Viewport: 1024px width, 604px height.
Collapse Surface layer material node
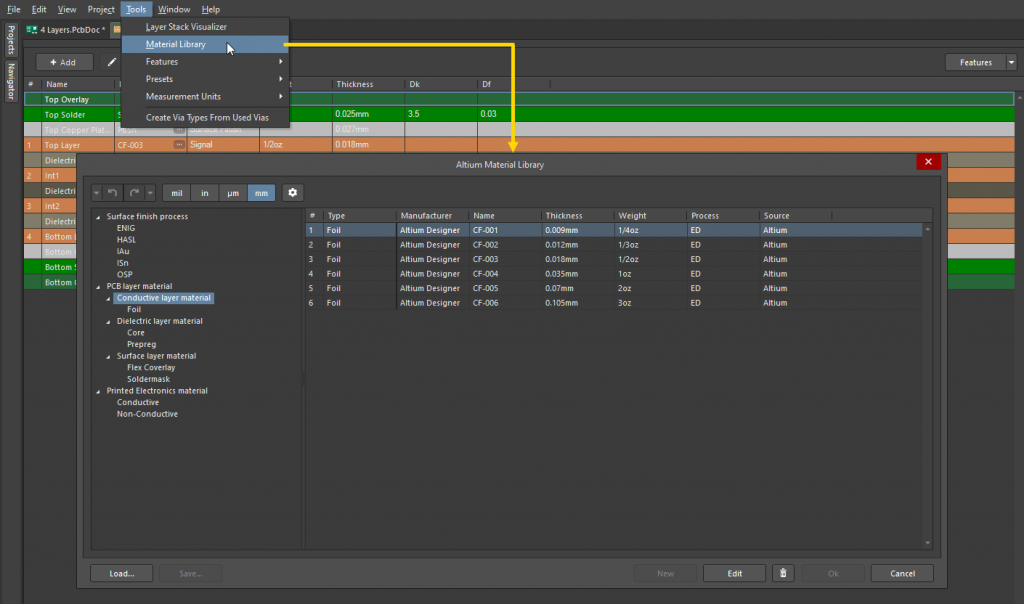(x=108, y=357)
